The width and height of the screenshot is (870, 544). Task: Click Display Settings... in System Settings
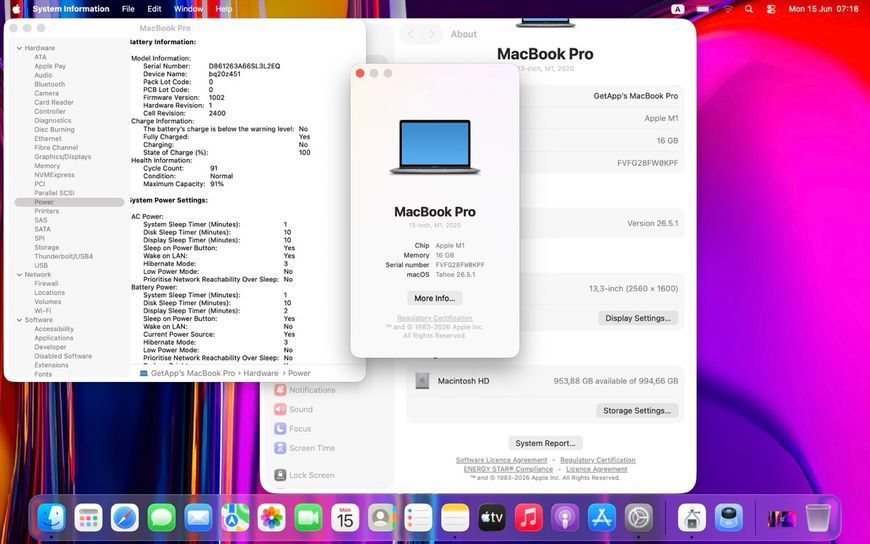click(638, 318)
